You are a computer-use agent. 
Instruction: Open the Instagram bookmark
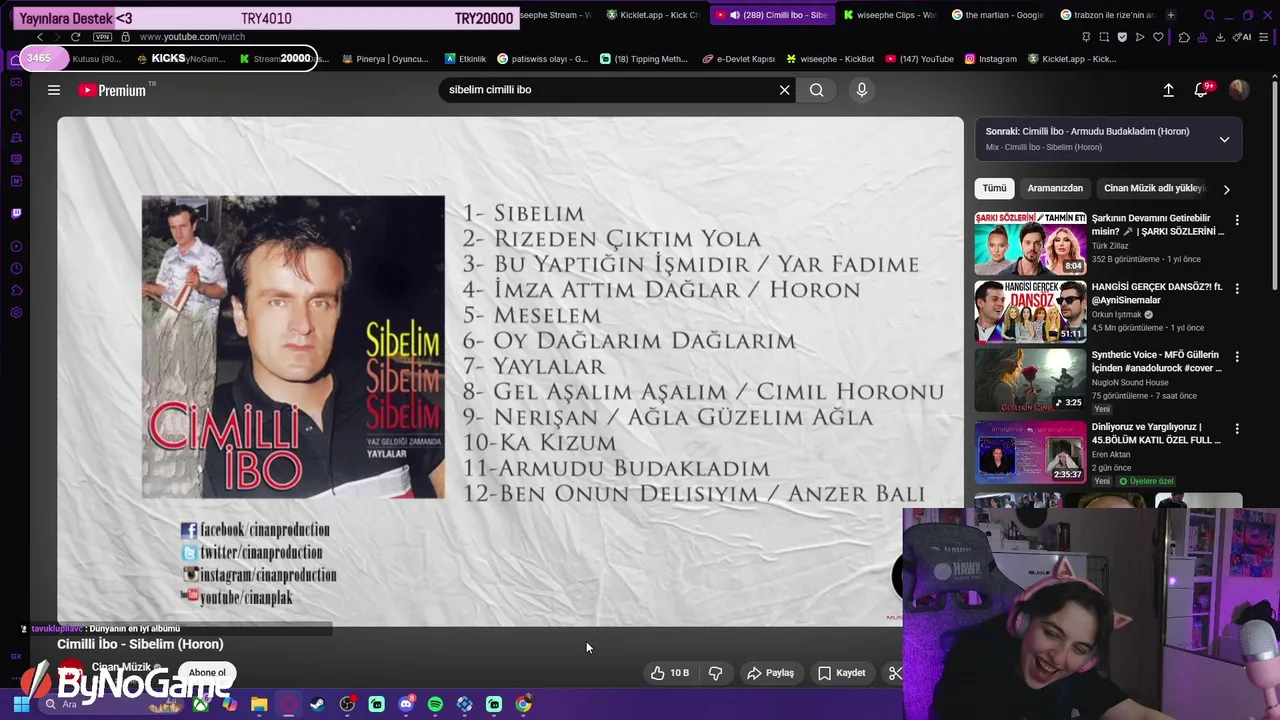coord(990,59)
